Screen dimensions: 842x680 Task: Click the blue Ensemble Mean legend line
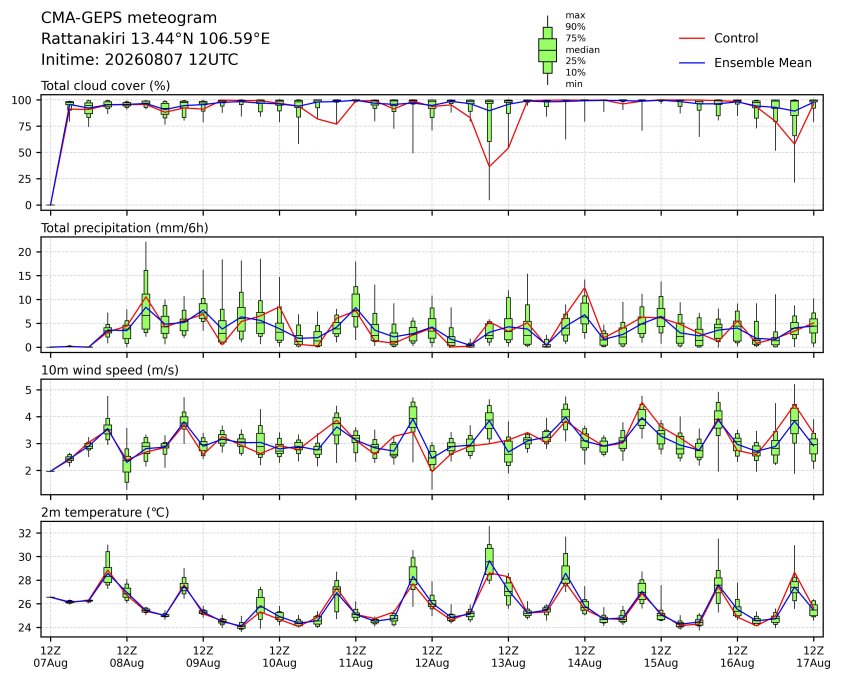[692, 63]
